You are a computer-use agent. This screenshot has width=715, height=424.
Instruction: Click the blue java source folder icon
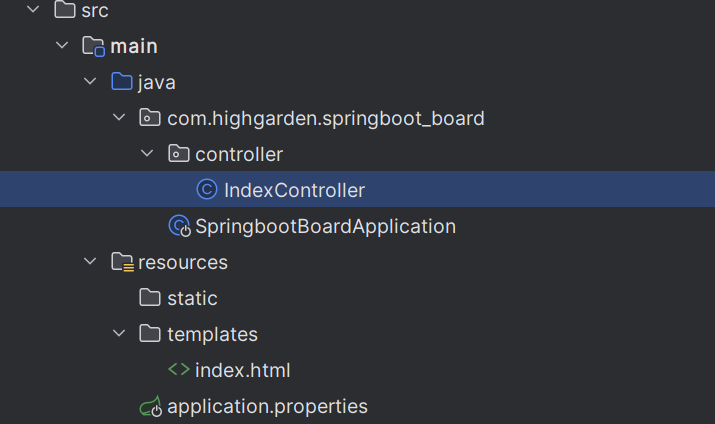pyautogui.click(x=122, y=82)
